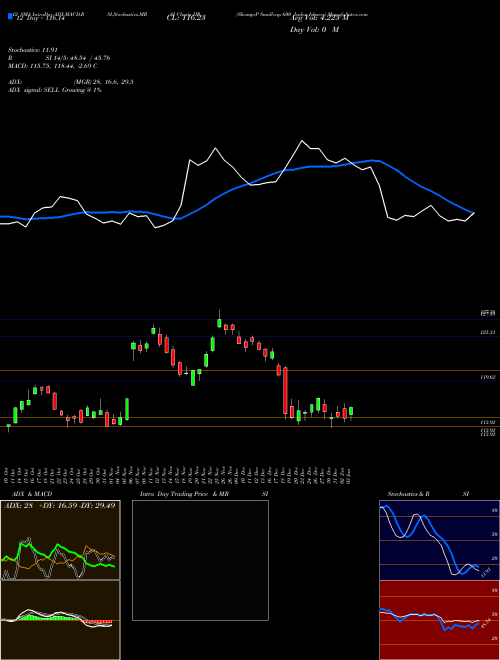This screenshot has width=500, height=660.
Task: Click the peak of the white price line
Action: pyautogui.click(x=302, y=141)
